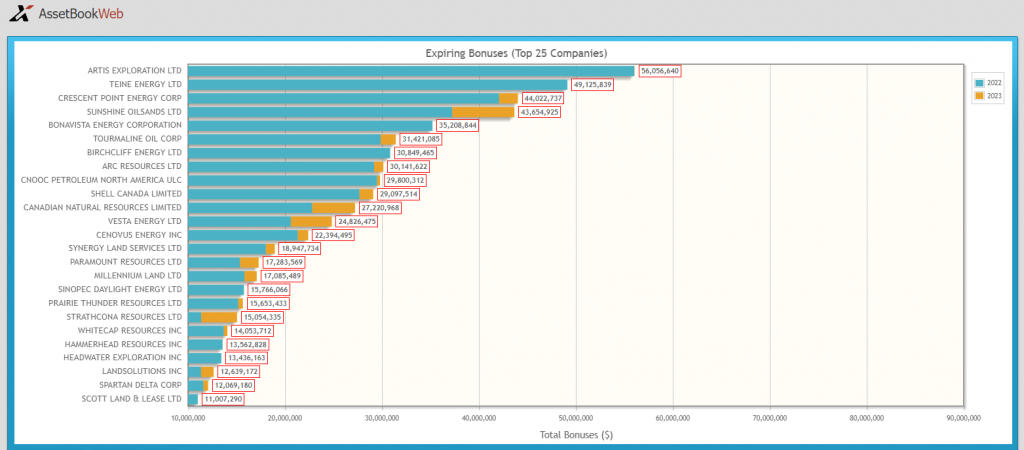The image size is (1024, 450).
Task: Select the SUNSHINE OILSANDS LTD label
Action: tap(135, 112)
